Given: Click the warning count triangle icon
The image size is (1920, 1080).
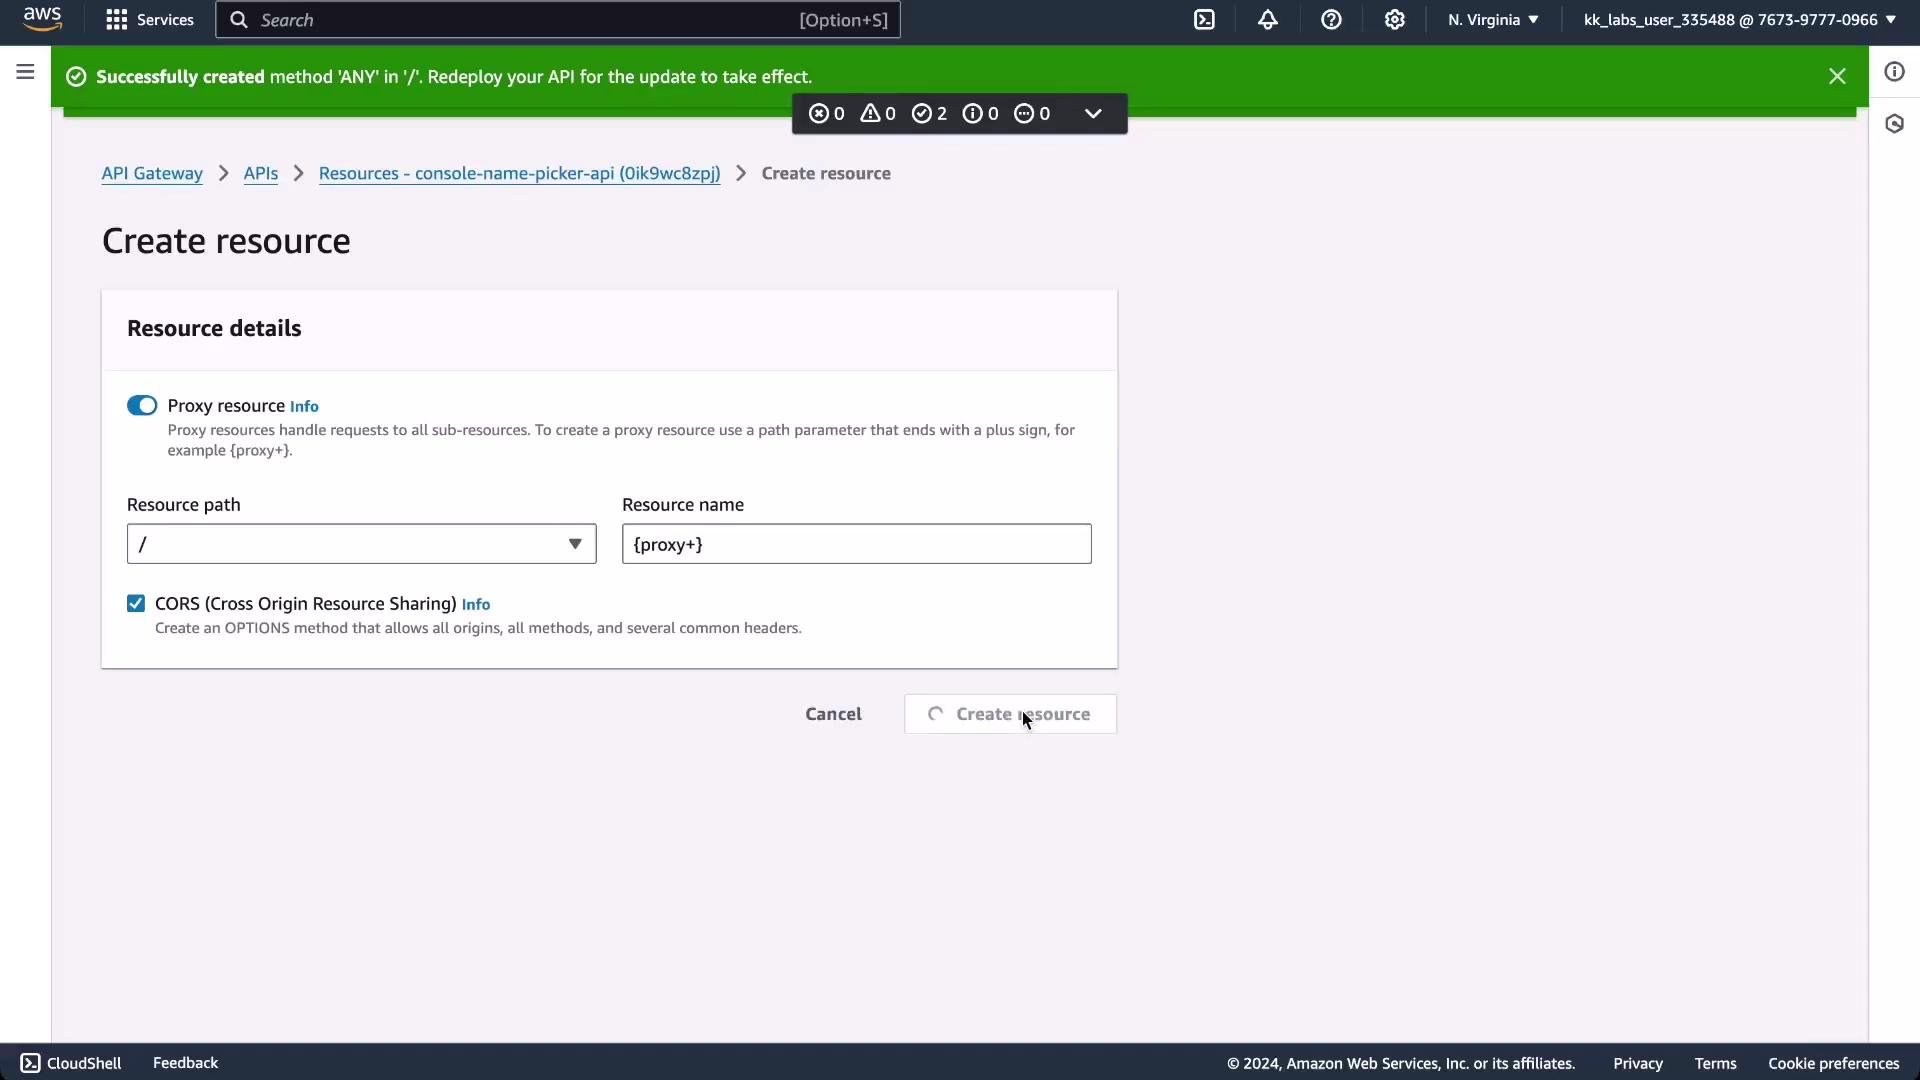Looking at the screenshot, I should 870,114.
